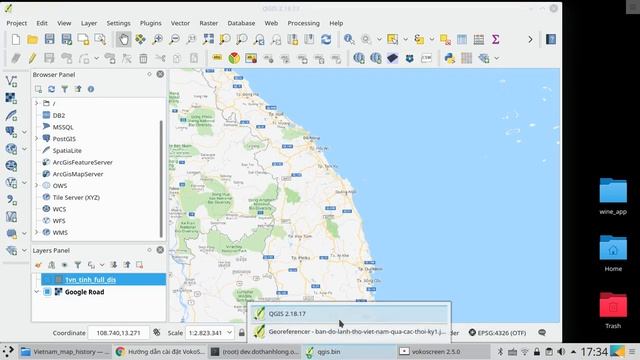This screenshot has width=640, height=360.
Task: Open the Layer menu
Action: [89, 23]
